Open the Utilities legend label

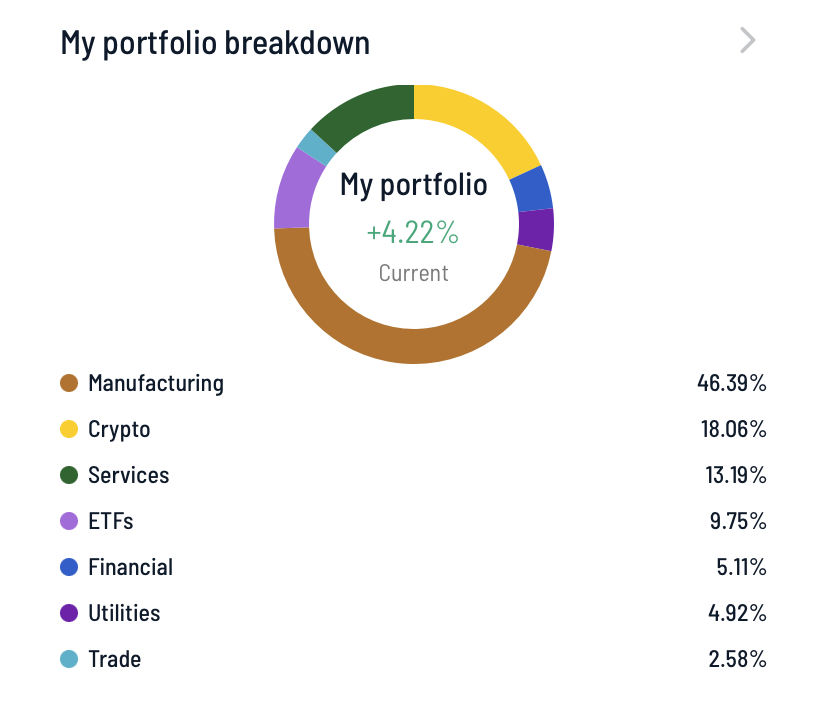click(124, 613)
